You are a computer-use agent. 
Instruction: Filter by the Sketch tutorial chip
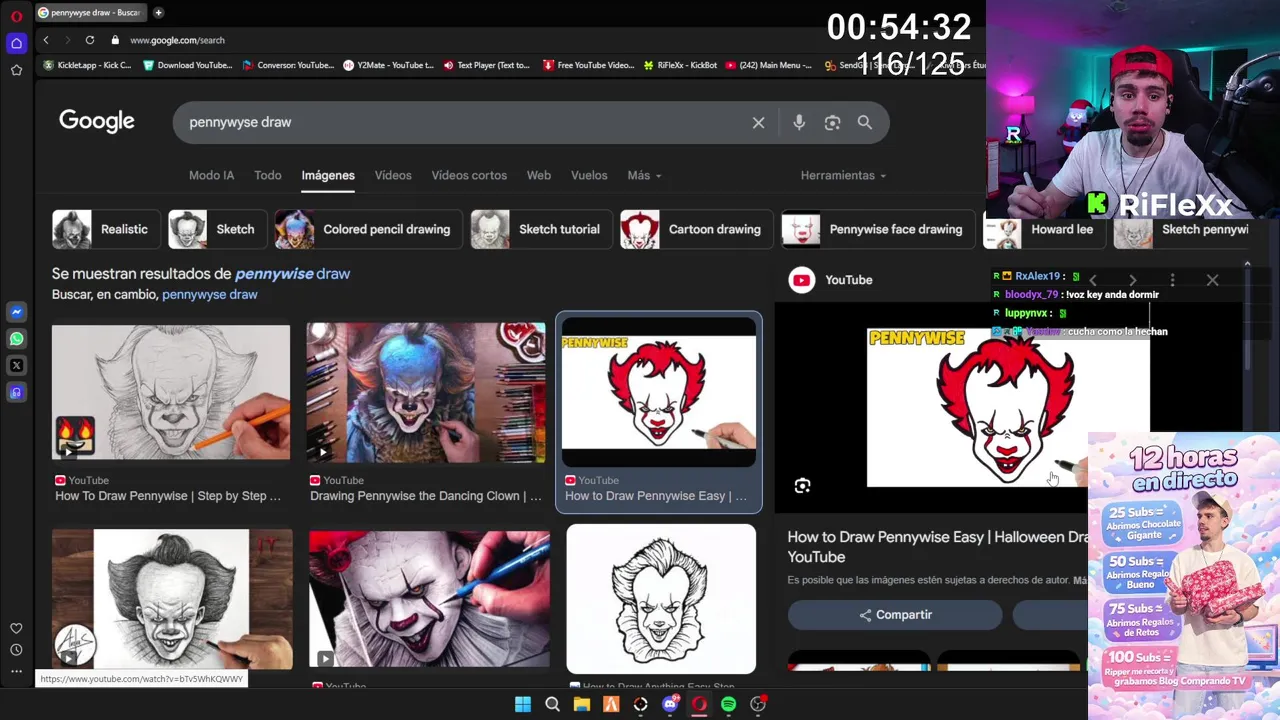pos(540,229)
